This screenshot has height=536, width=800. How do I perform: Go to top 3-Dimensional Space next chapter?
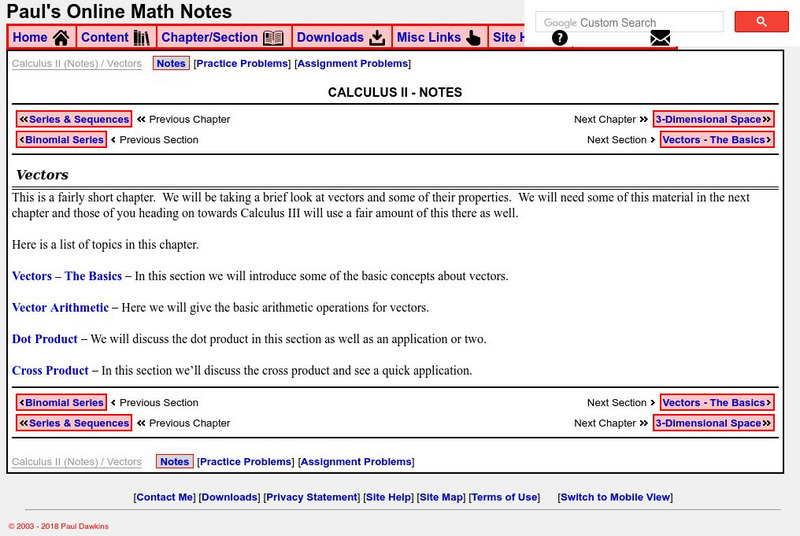713,119
